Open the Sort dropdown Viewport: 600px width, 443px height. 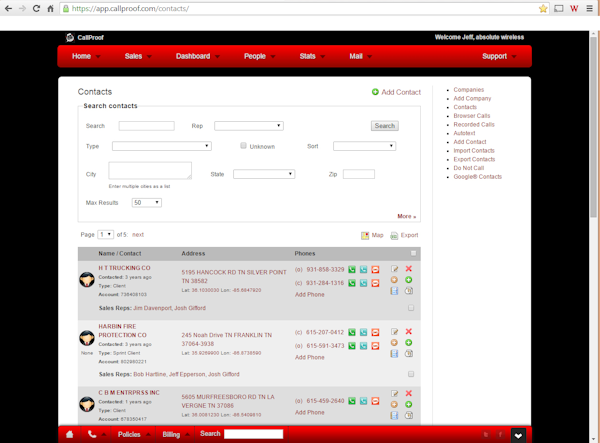coord(365,146)
